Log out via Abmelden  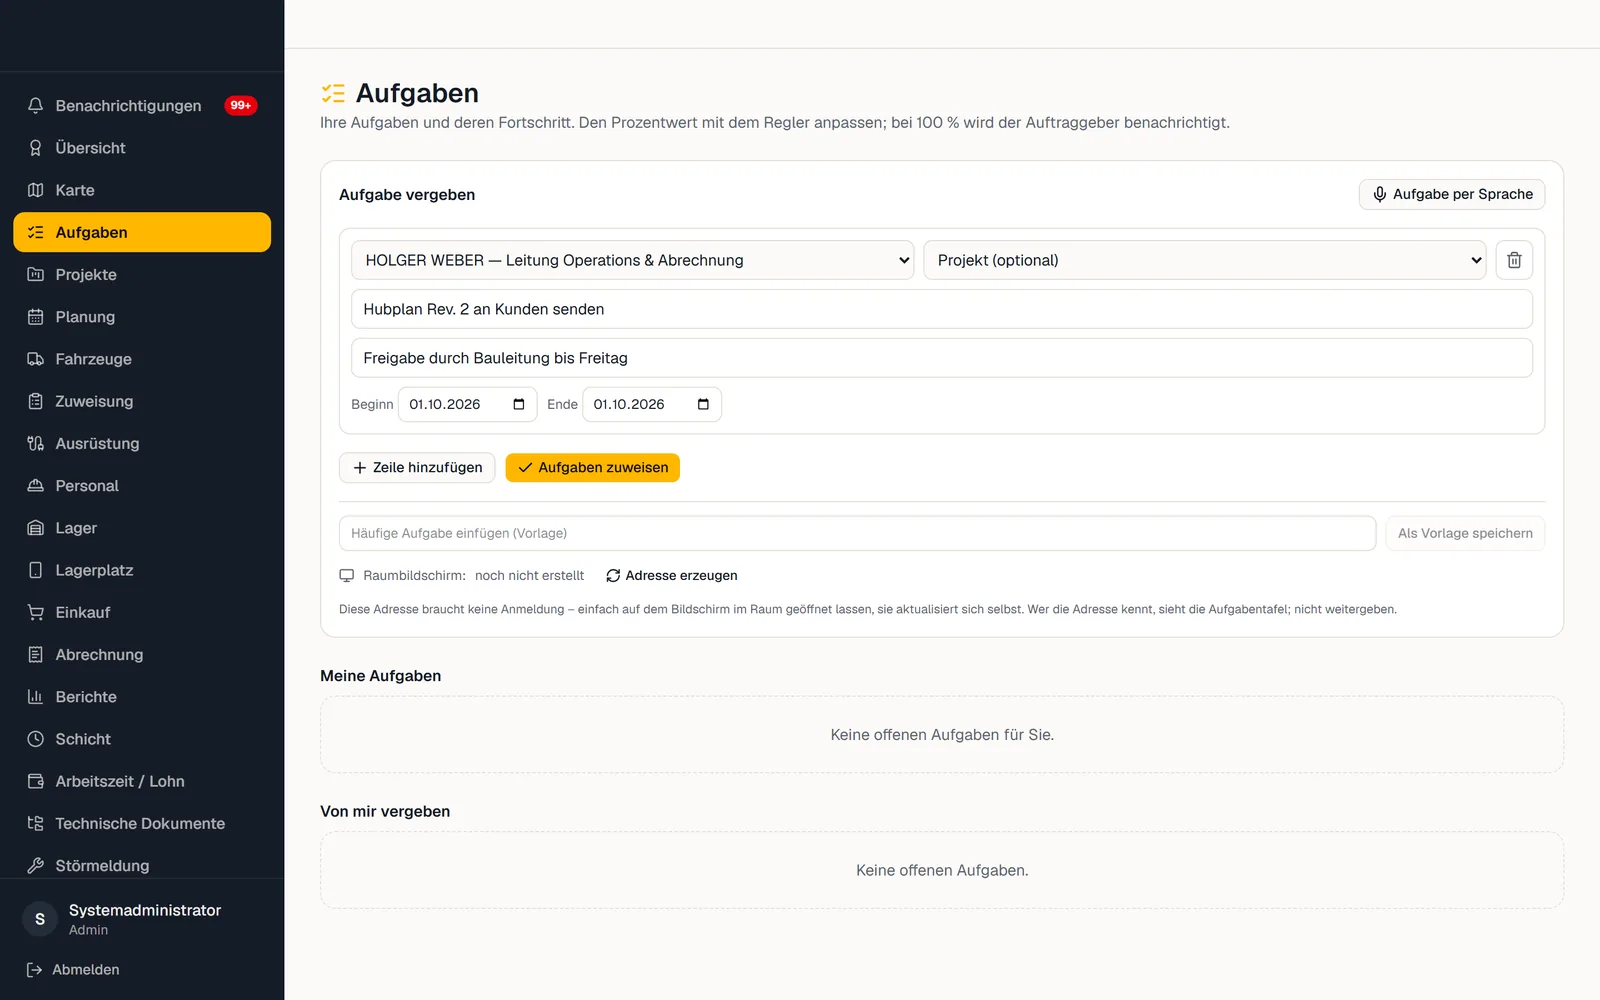click(x=73, y=970)
